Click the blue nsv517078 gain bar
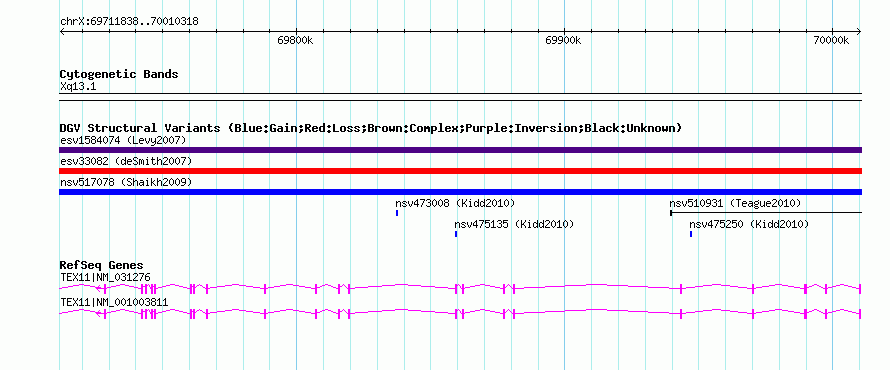This screenshot has height=370, width=890. click(x=460, y=192)
